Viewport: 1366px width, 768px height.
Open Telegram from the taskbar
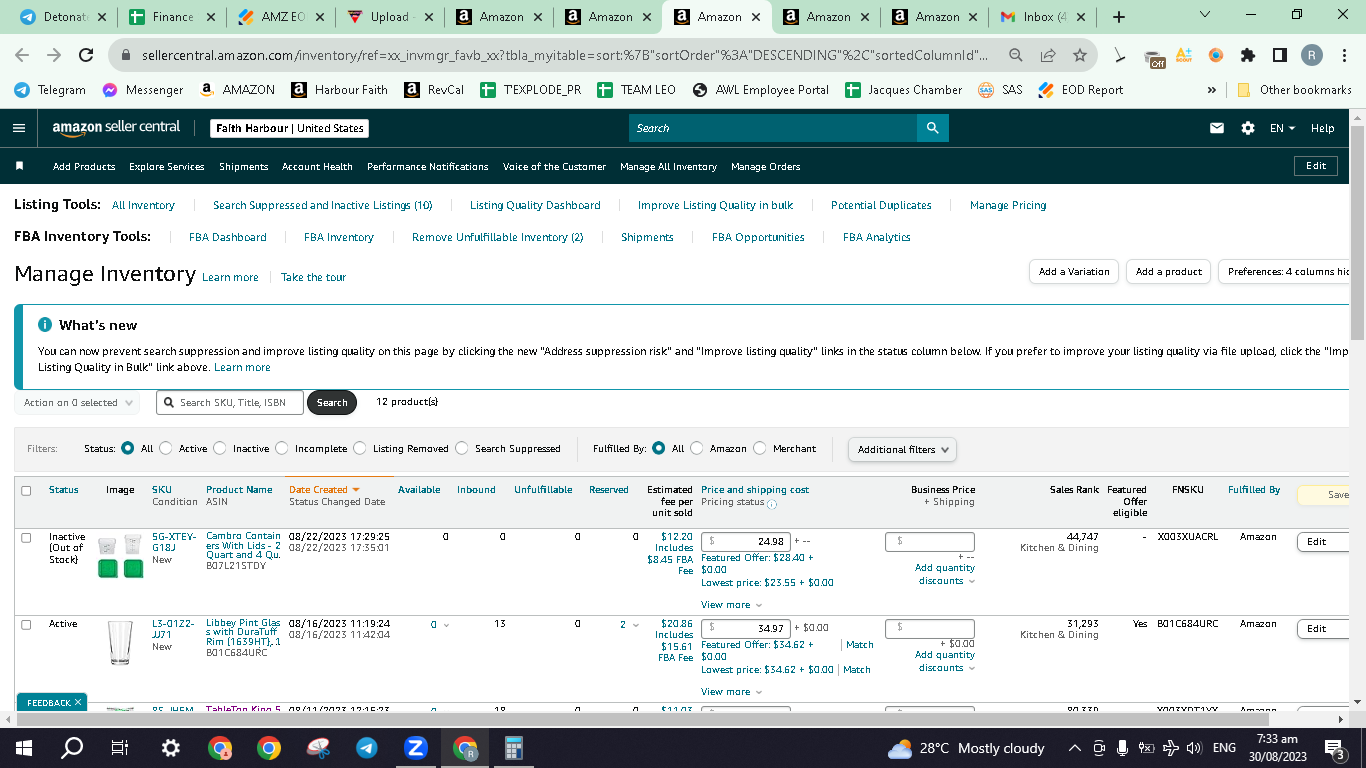click(x=367, y=748)
